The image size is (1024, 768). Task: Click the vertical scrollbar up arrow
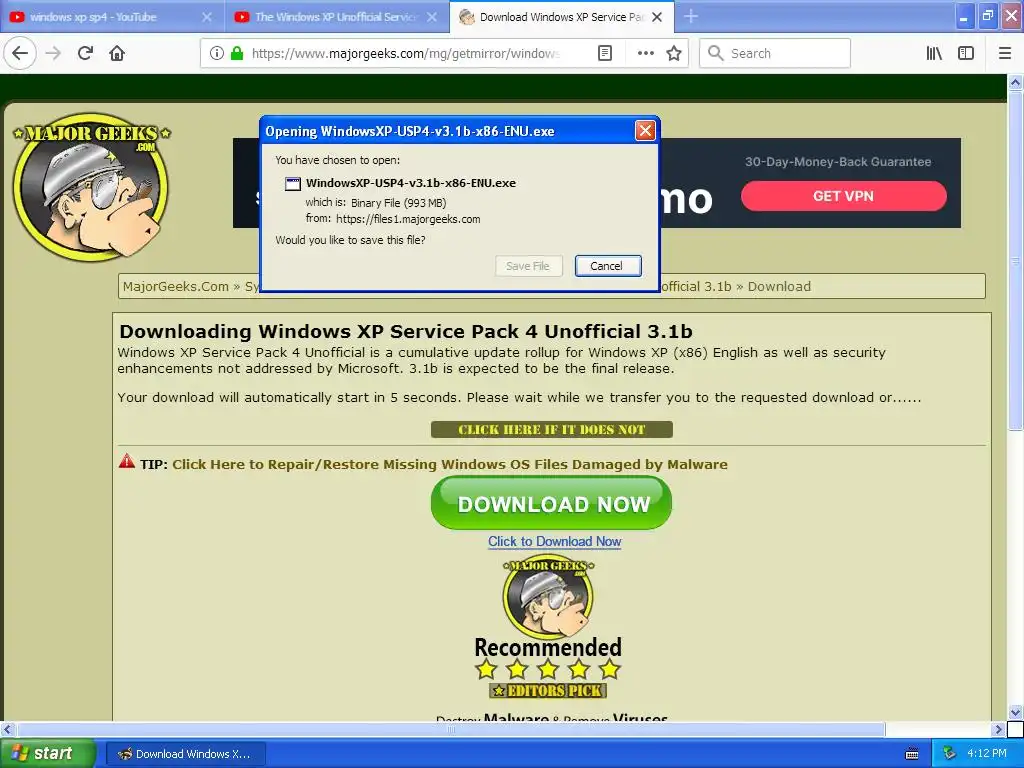[x=1015, y=82]
